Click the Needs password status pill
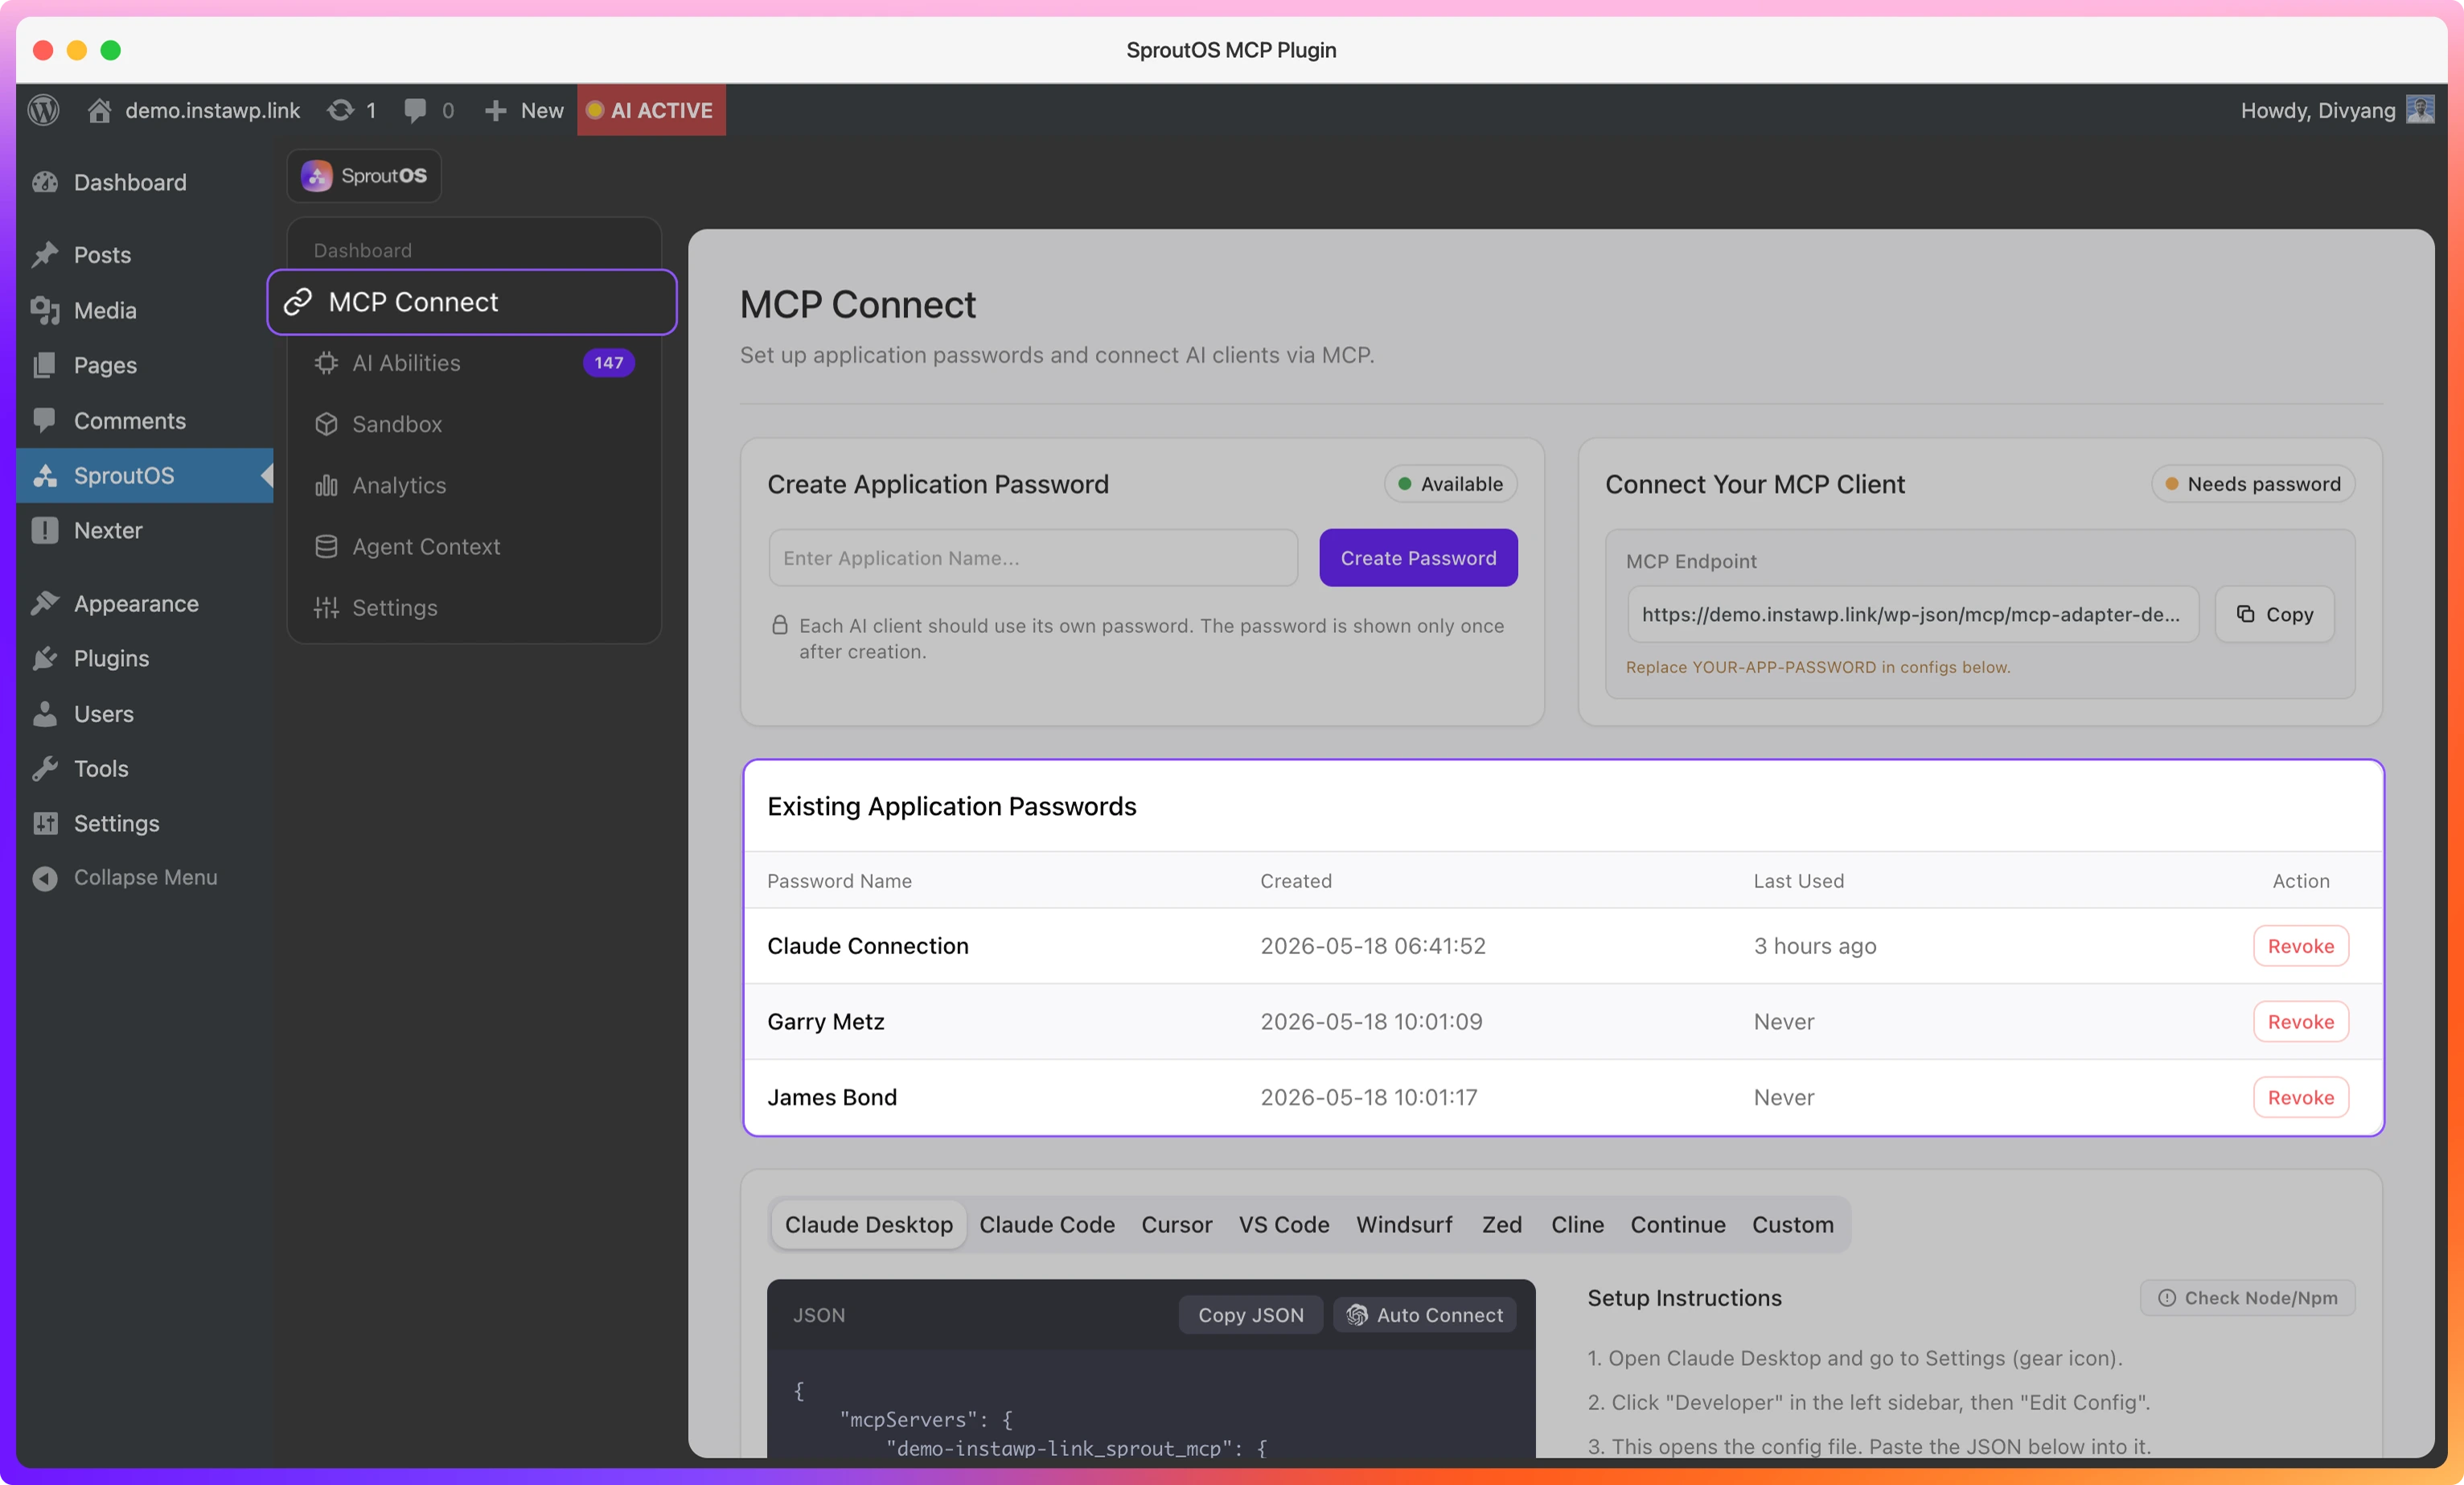This screenshot has width=2464, height=1485. coord(2253,484)
